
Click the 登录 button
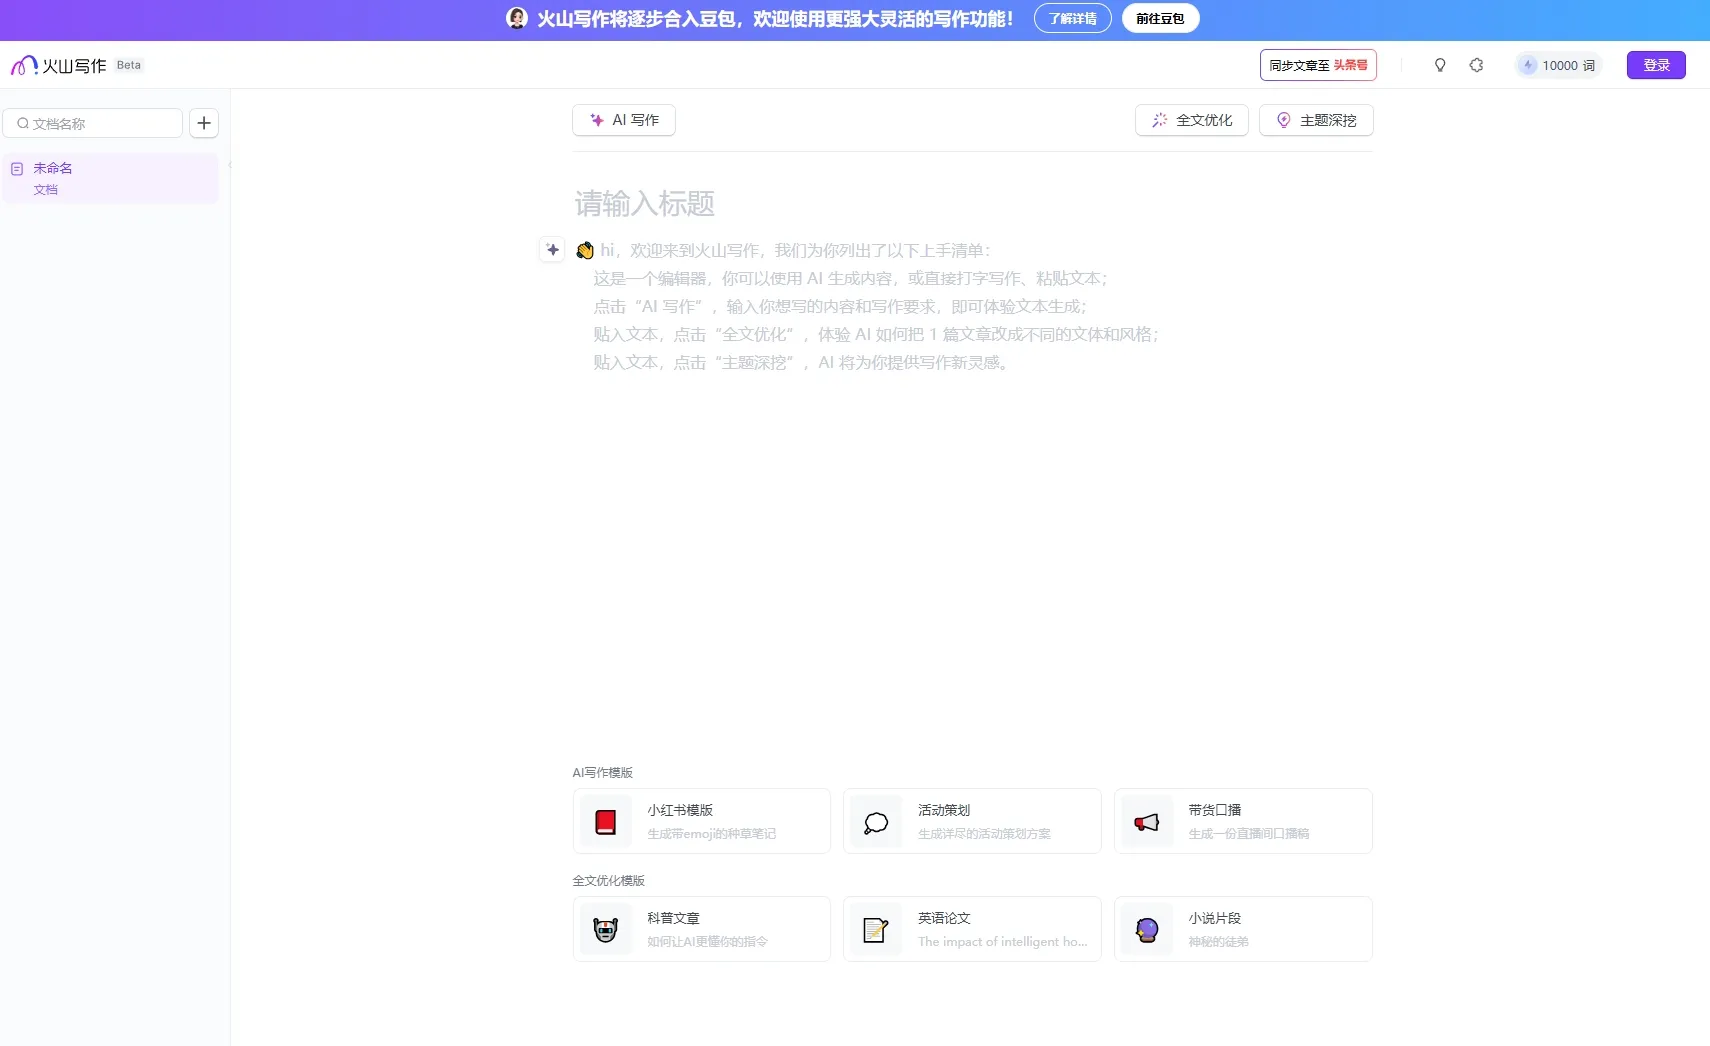pos(1656,64)
